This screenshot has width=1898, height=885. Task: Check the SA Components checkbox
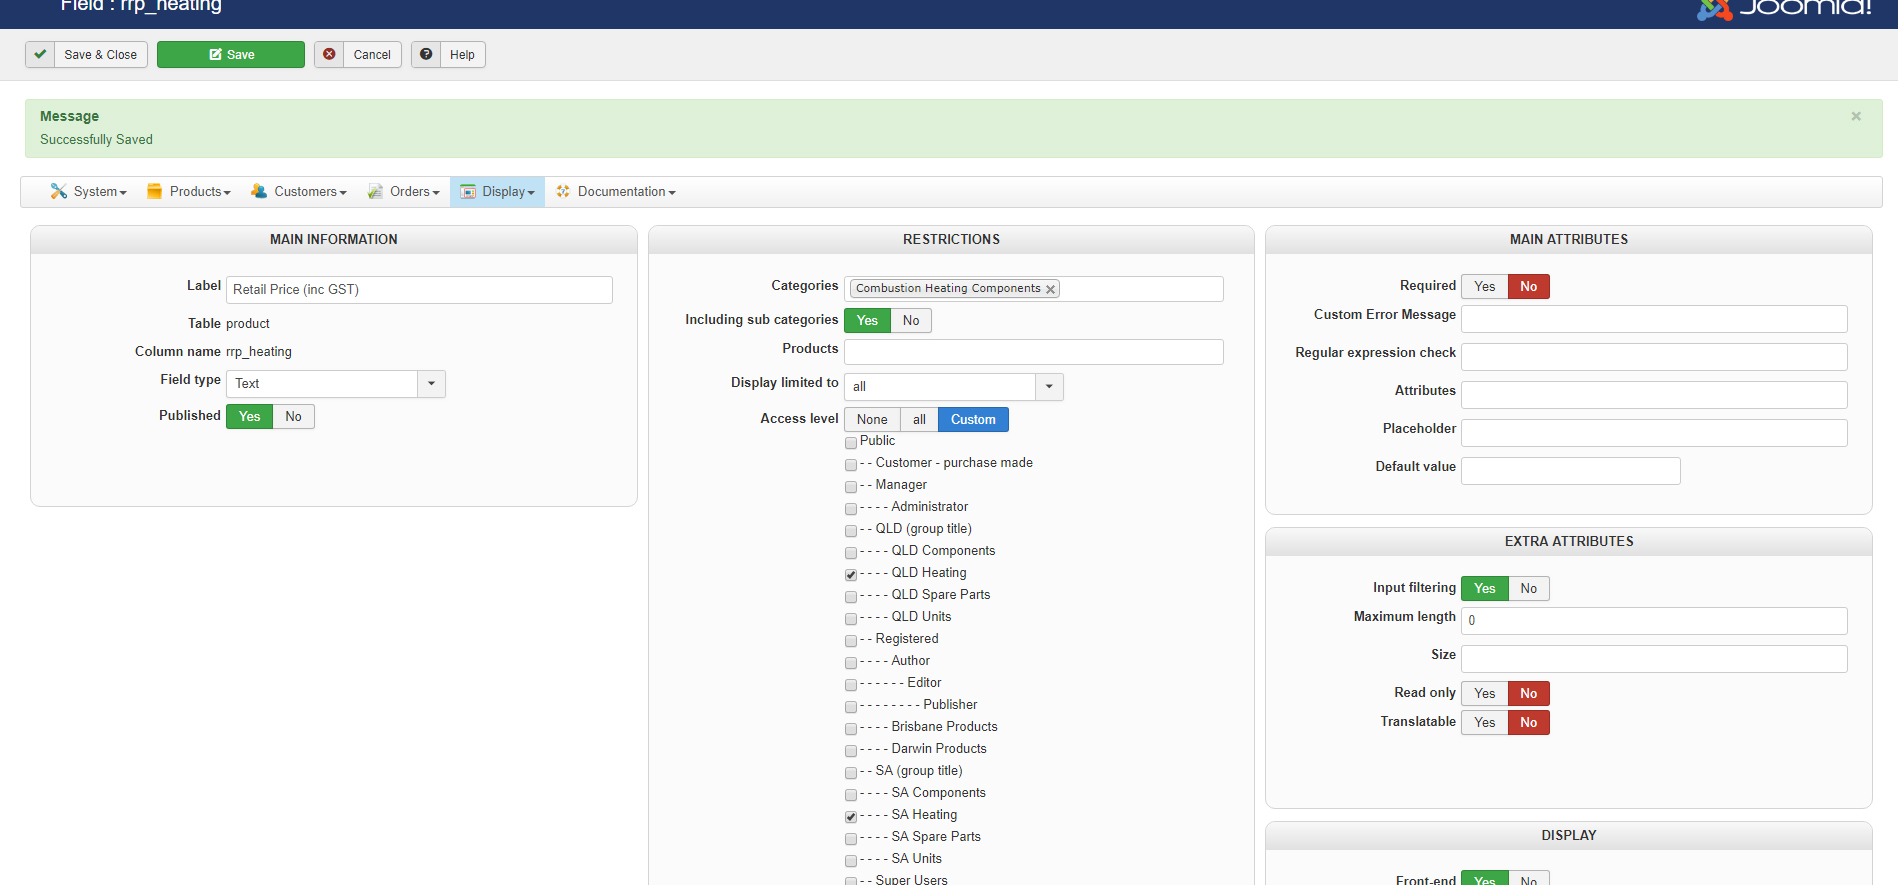[851, 794]
